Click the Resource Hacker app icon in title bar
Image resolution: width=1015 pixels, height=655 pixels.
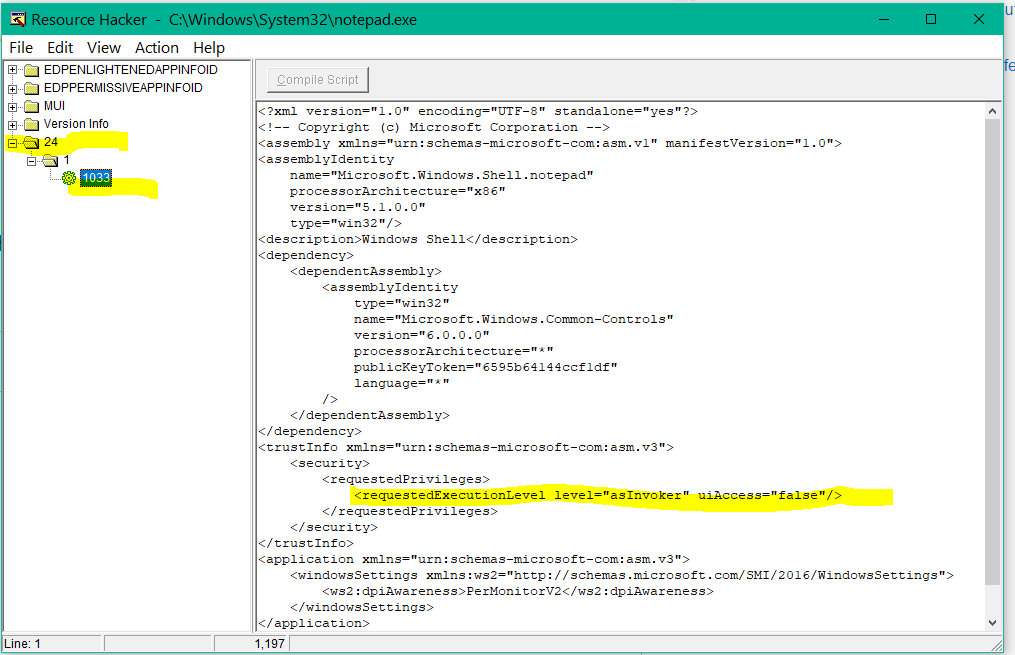pyautogui.click(x=17, y=19)
